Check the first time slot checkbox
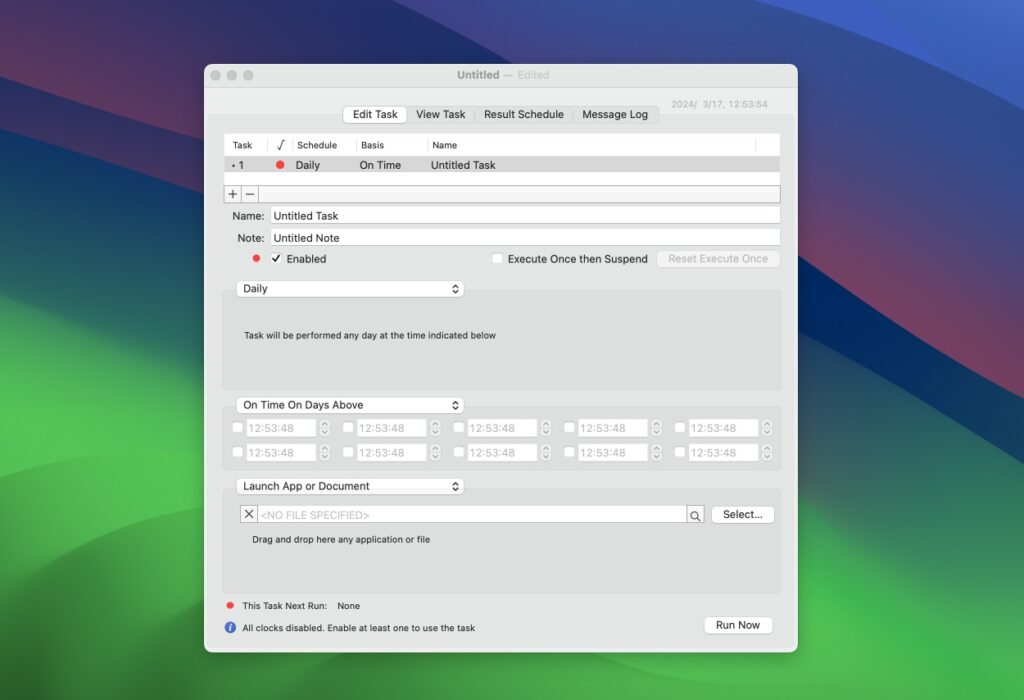The height and width of the screenshot is (700, 1024). coord(238,427)
